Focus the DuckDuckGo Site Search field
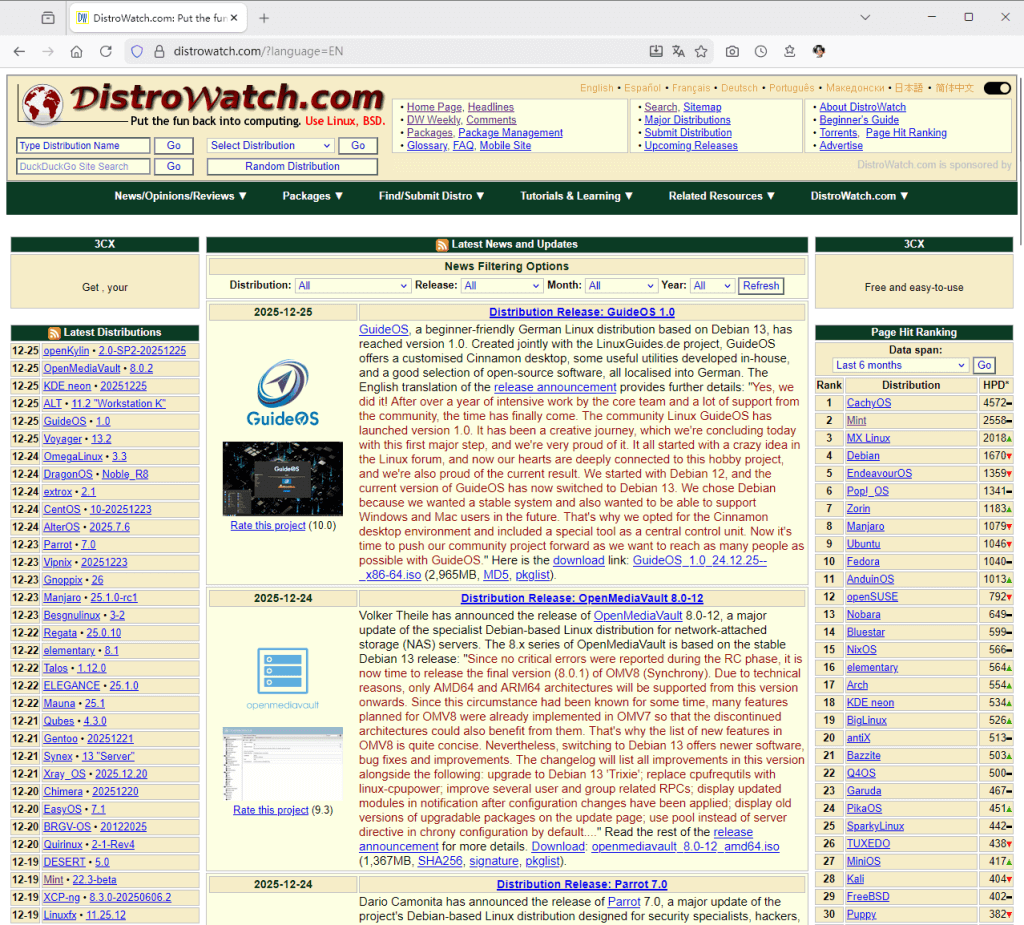 coord(83,167)
